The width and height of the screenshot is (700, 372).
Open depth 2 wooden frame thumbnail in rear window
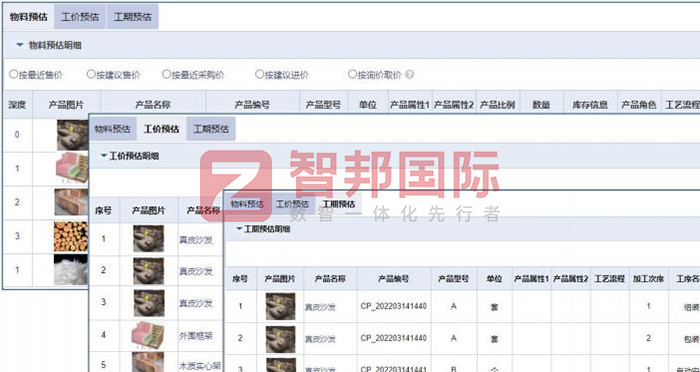[71, 202]
